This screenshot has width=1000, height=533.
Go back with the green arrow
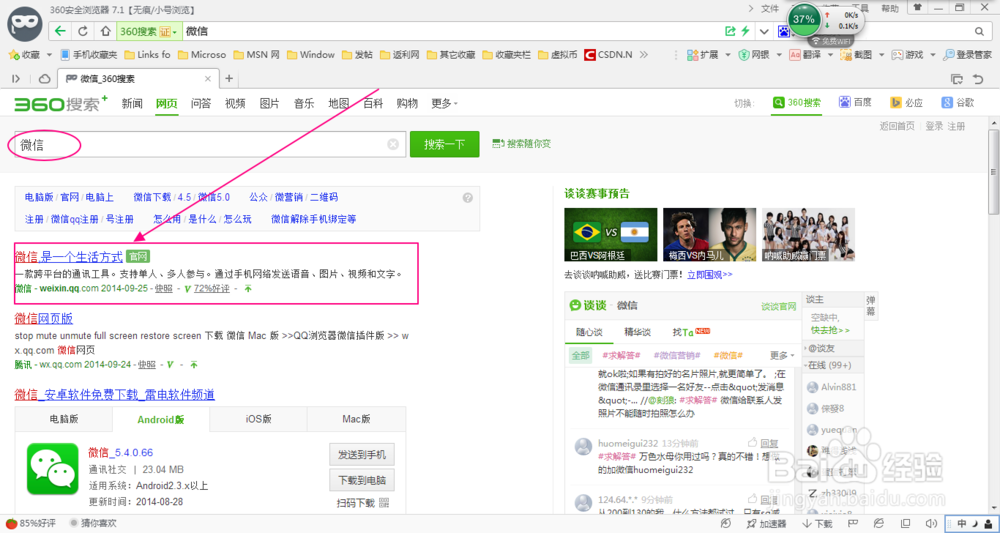[60, 31]
